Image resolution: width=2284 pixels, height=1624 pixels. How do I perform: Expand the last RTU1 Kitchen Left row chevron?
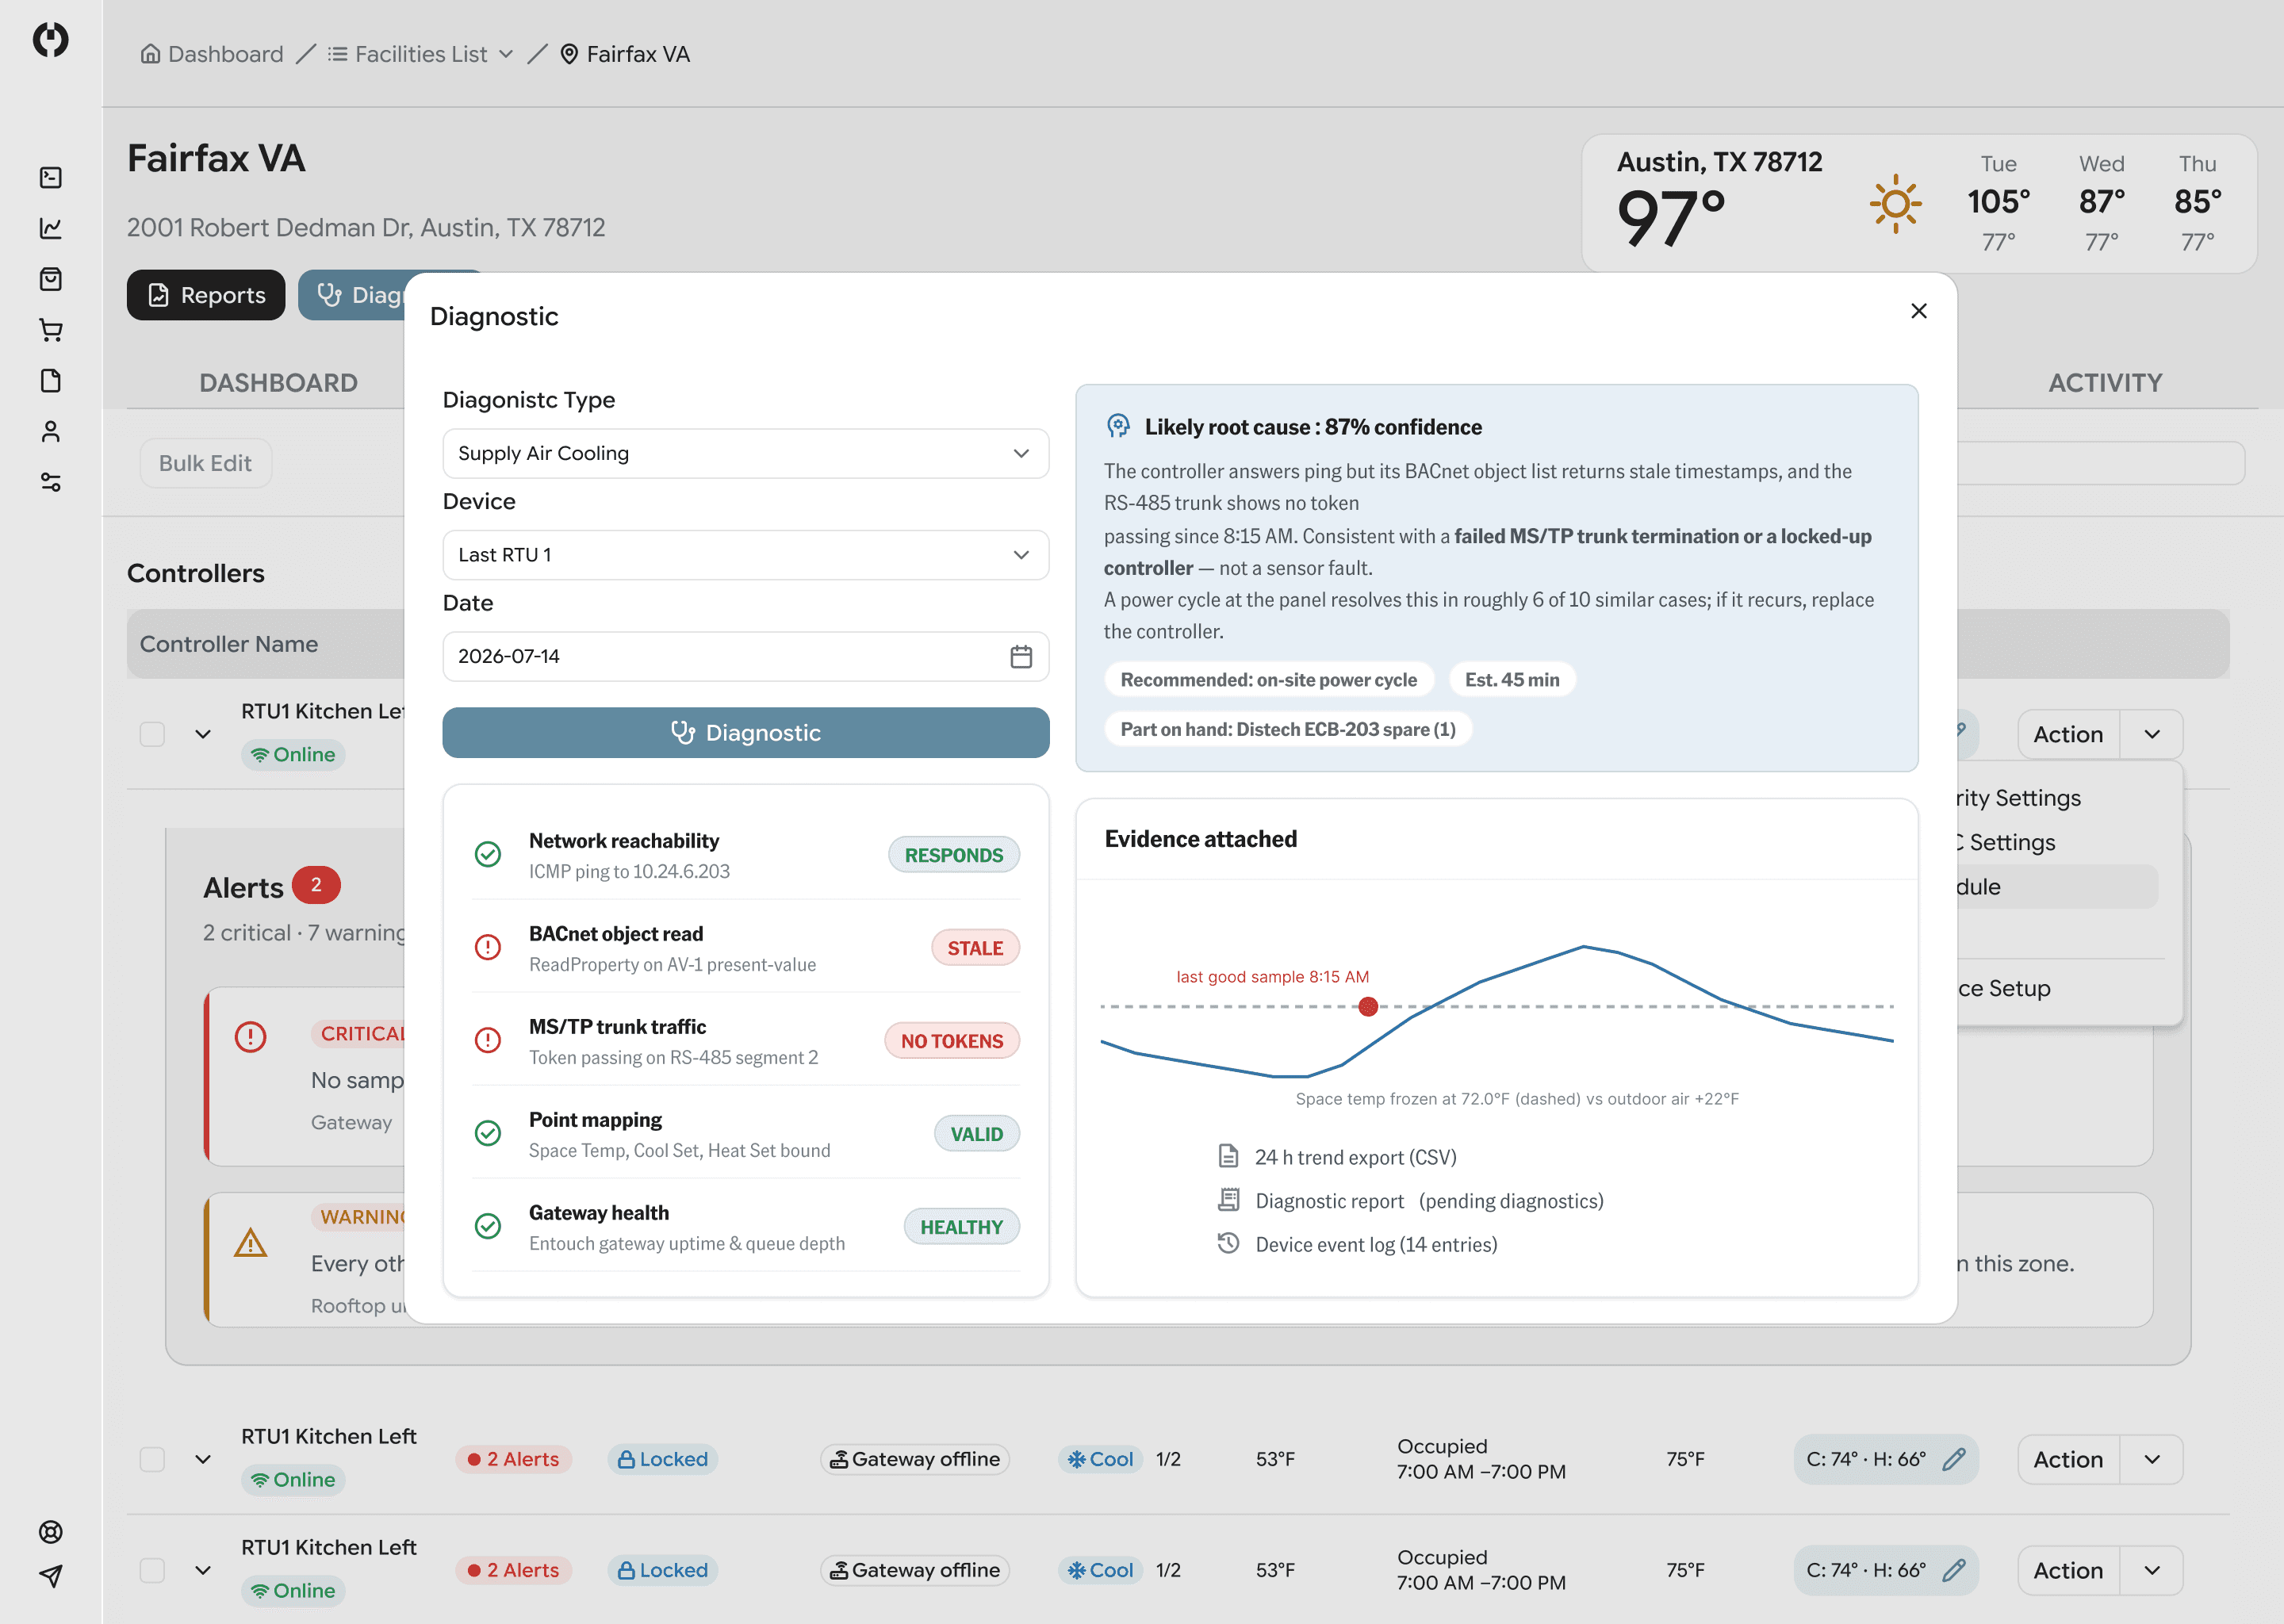coord(203,1570)
